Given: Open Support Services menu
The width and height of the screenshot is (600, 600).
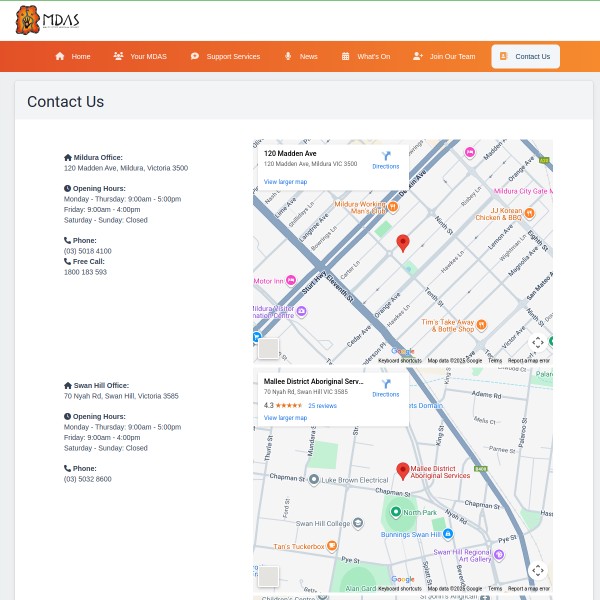Looking at the screenshot, I should tap(225, 57).
